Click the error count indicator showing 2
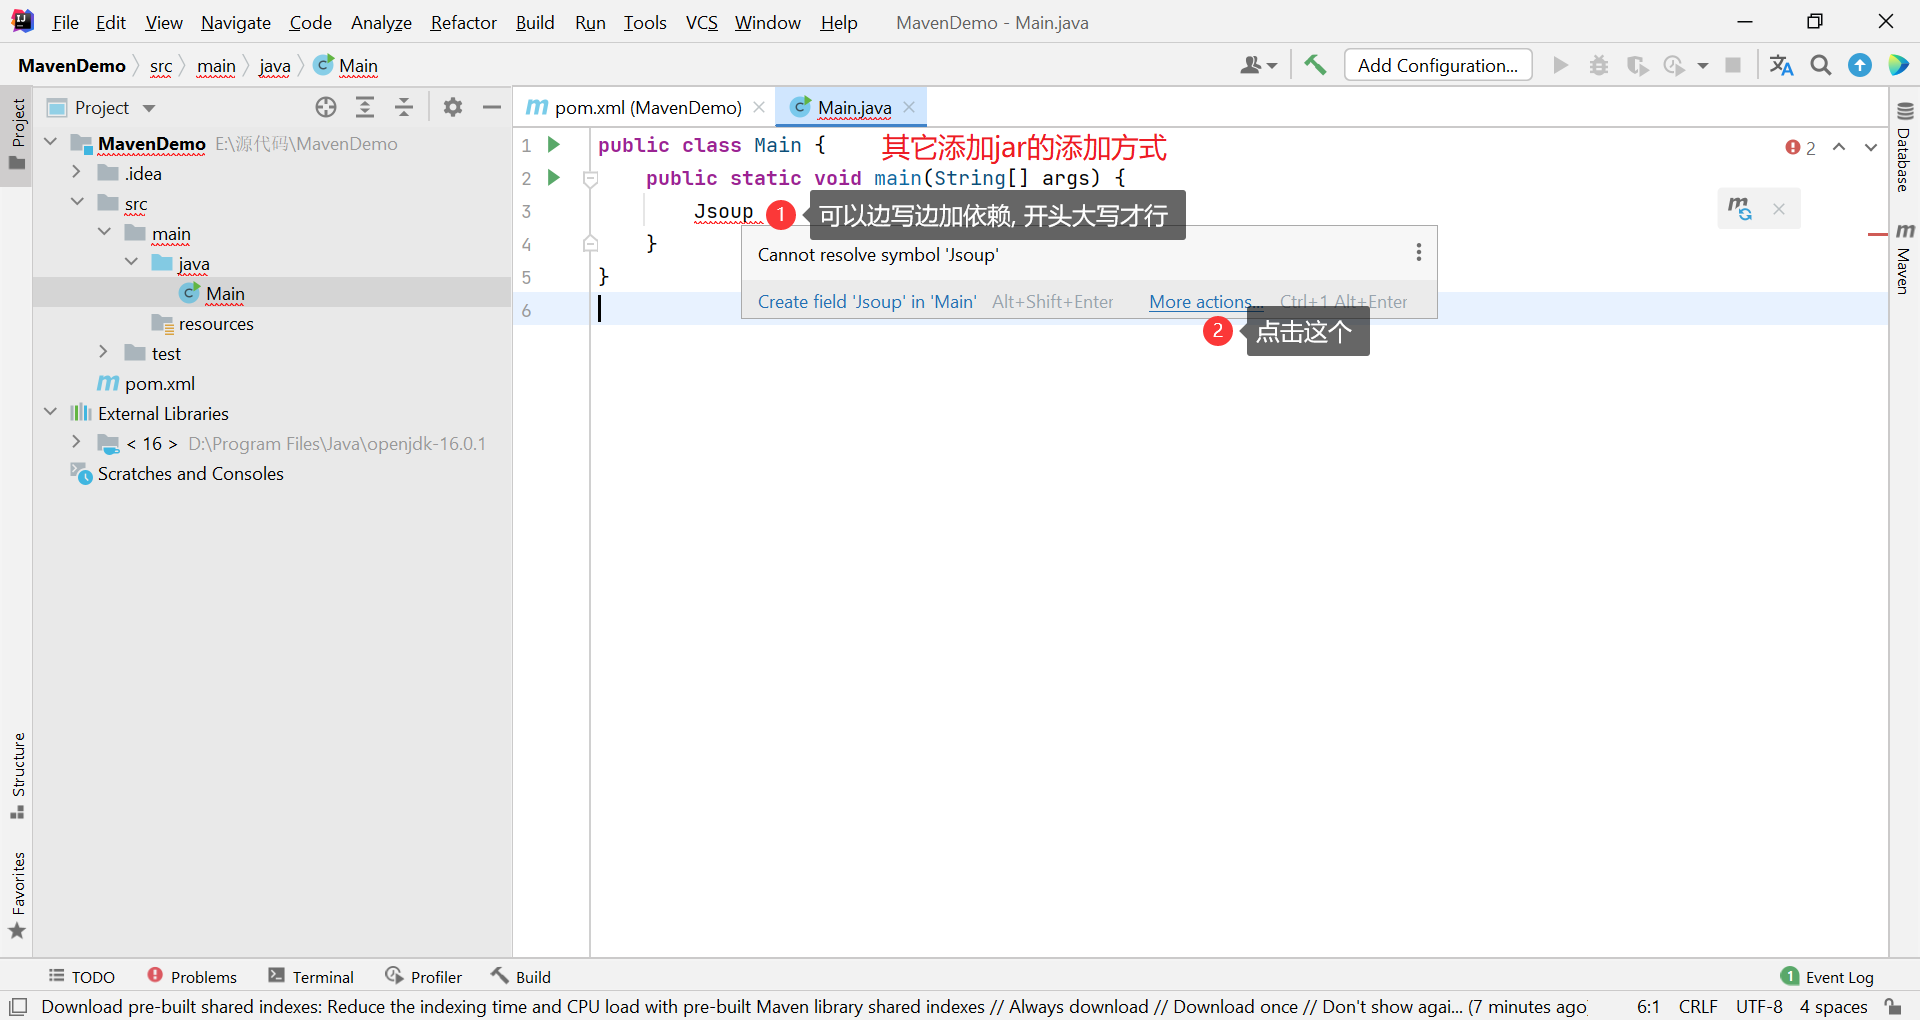This screenshot has width=1920, height=1020. 1800,148
